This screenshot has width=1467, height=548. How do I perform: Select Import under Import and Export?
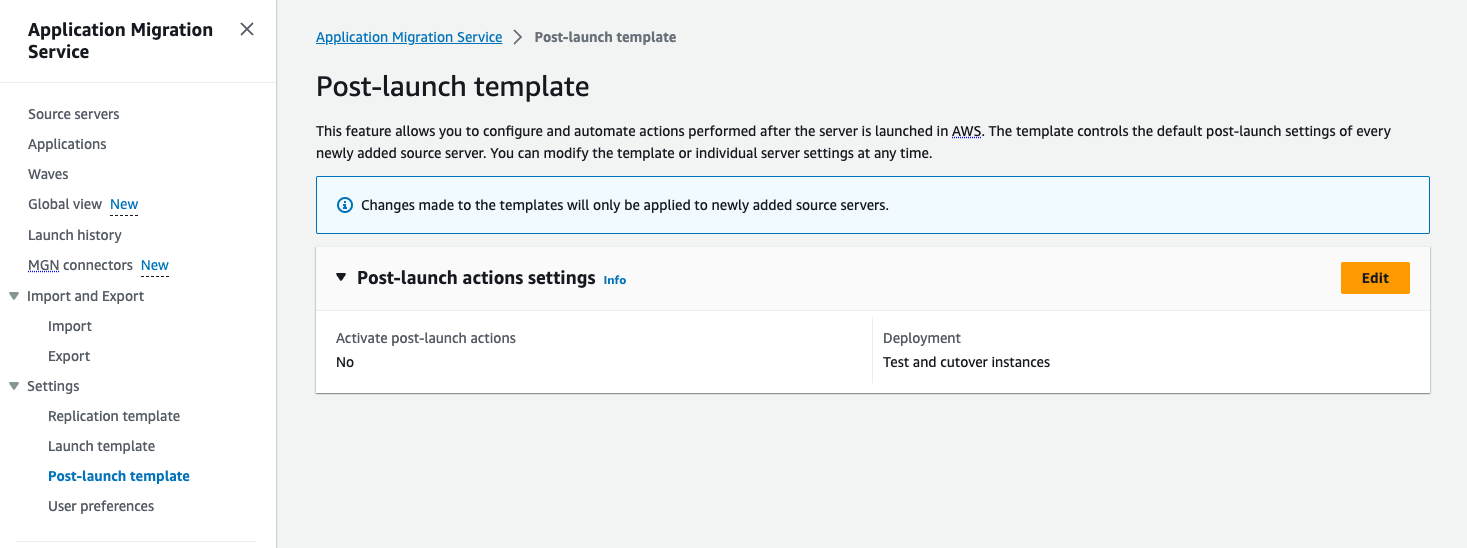click(x=70, y=326)
